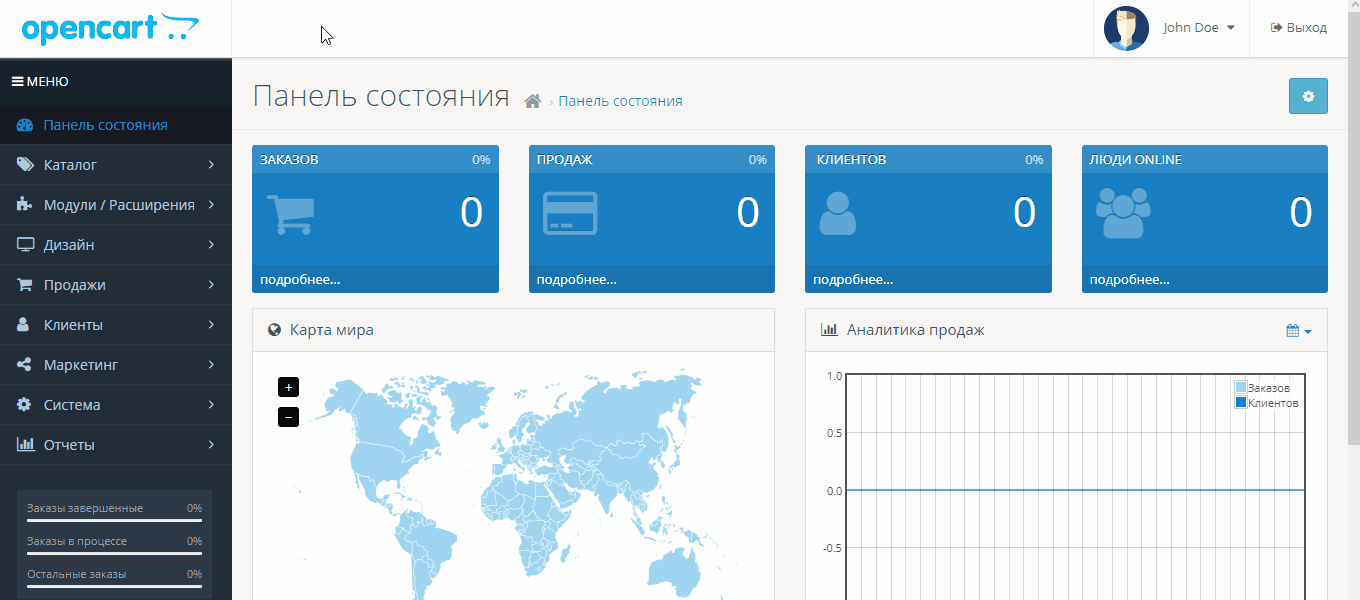This screenshot has width=1360, height=600.
Task: Click the credit card icon in Продаж tile
Action: point(570,213)
